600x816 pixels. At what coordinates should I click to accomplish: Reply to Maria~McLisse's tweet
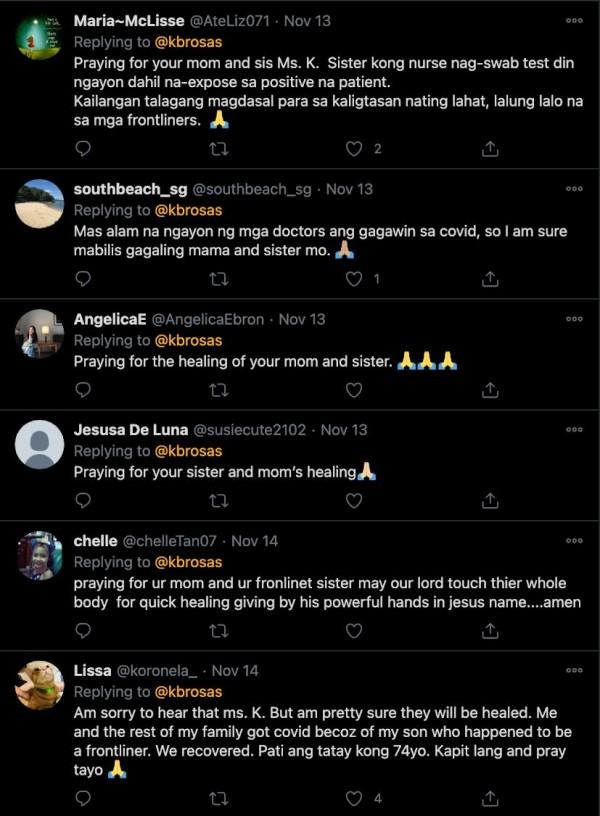pyautogui.click(x=83, y=148)
